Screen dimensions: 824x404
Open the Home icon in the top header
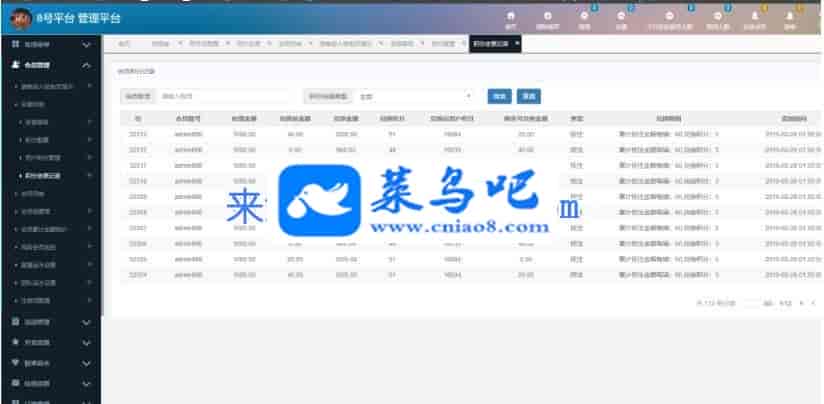[x=510, y=20]
